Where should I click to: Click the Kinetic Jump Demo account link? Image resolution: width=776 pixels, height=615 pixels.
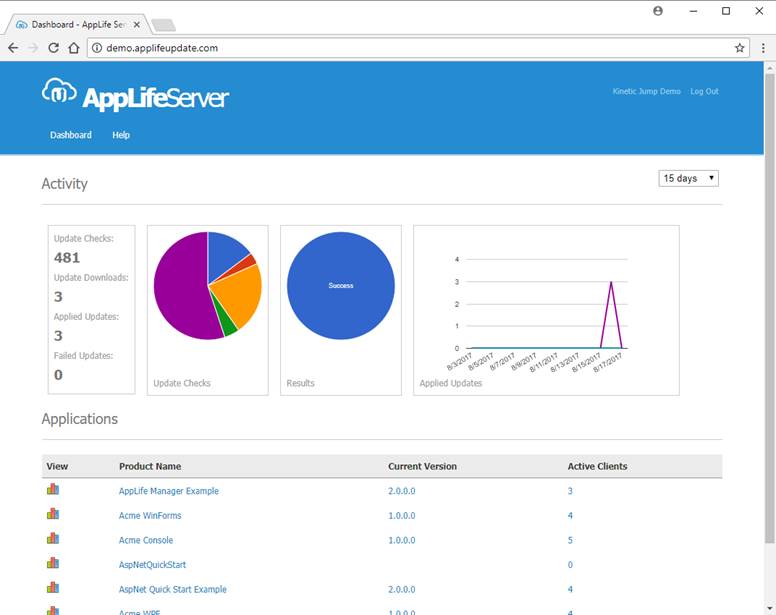[x=646, y=92]
